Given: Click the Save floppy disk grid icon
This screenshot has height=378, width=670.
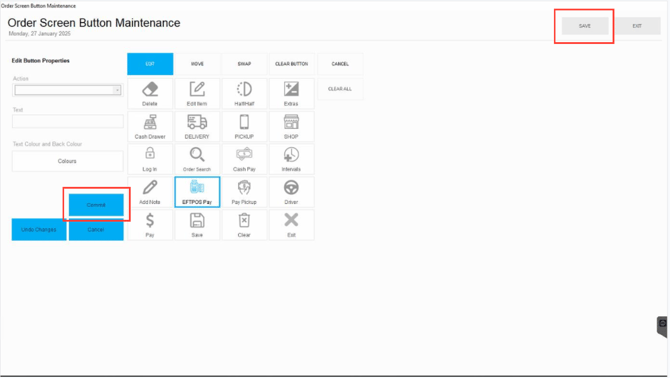Looking at the screenshot, I should tap(197, 225).
